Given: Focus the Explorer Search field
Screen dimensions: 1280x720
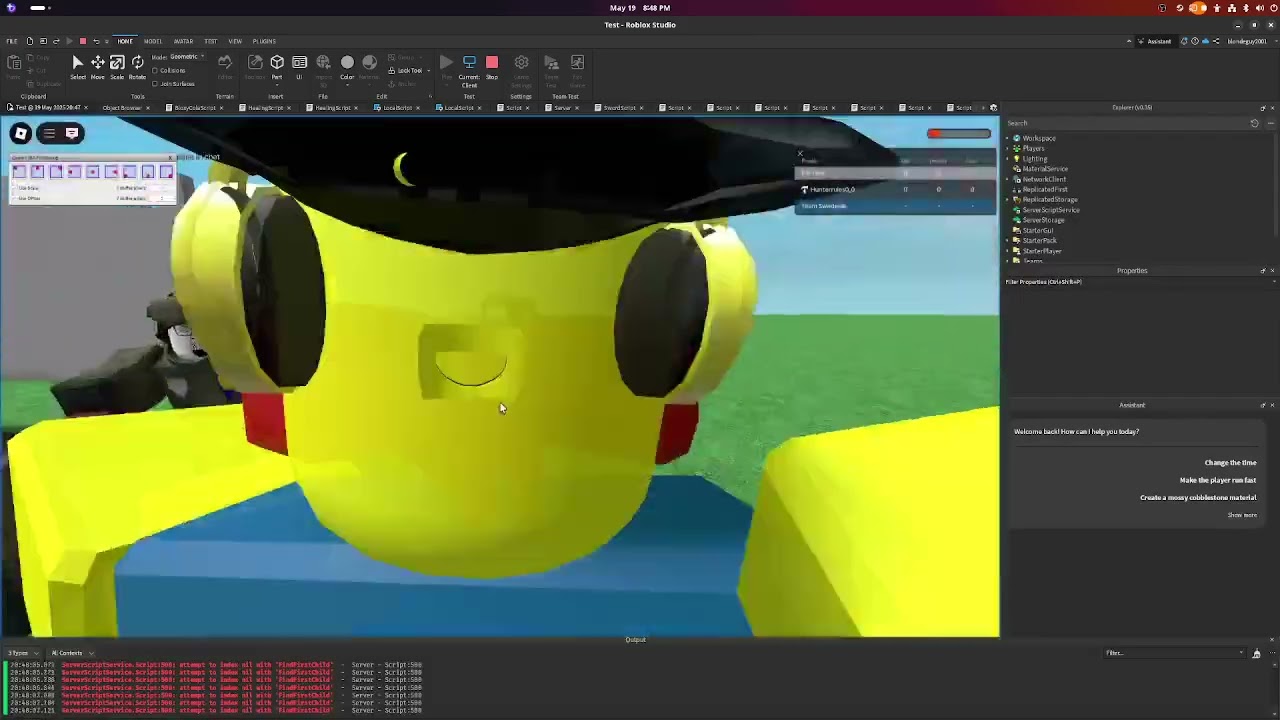Looking at the screenshot, I should click(1126, 123).
